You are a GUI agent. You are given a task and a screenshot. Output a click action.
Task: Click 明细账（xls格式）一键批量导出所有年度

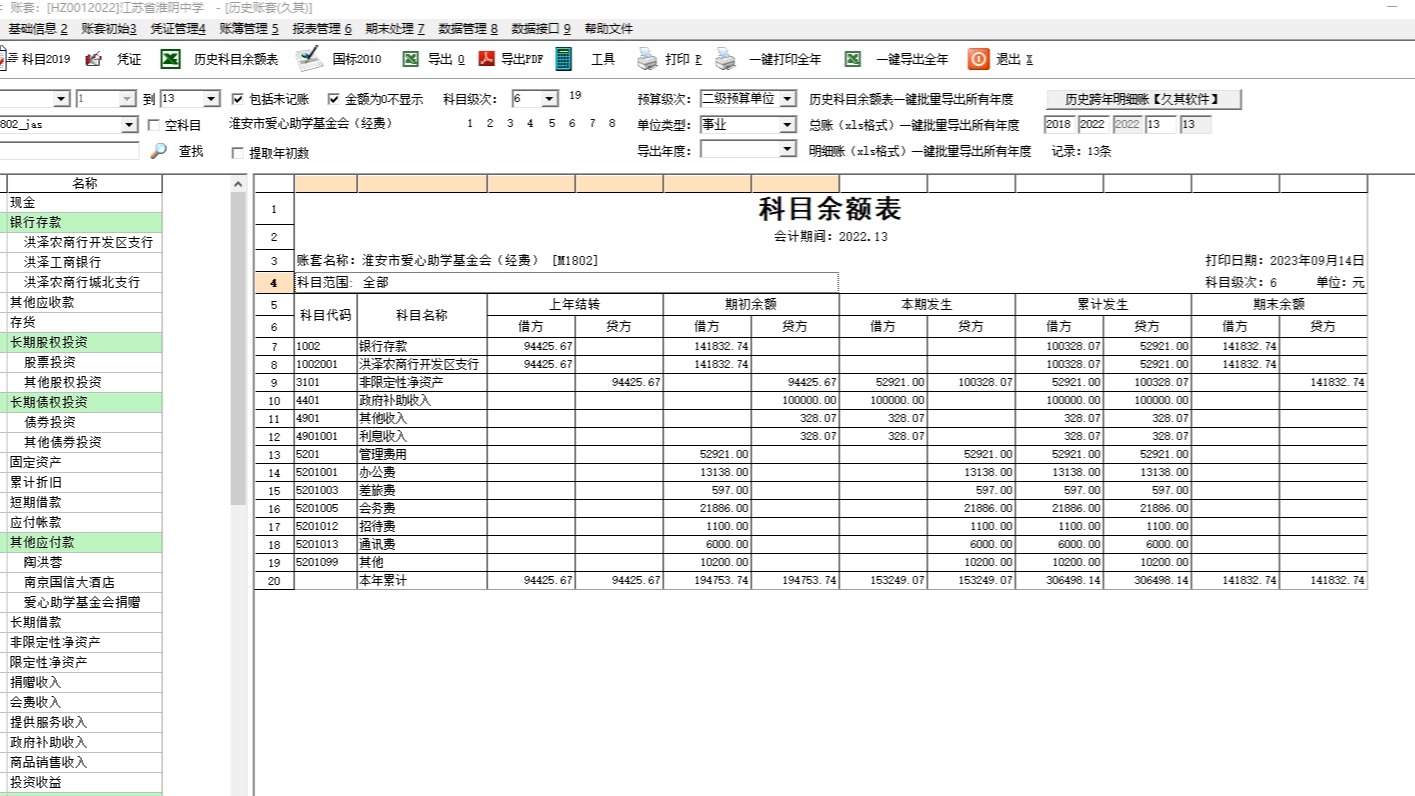coord(920,151)
